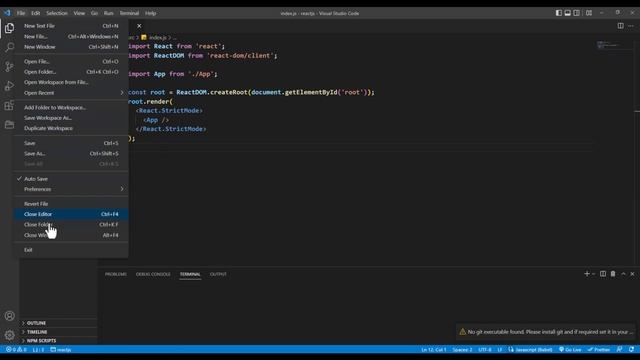
Task: Switch to the OUTPUT panel tab
Action: click(218, 274)
